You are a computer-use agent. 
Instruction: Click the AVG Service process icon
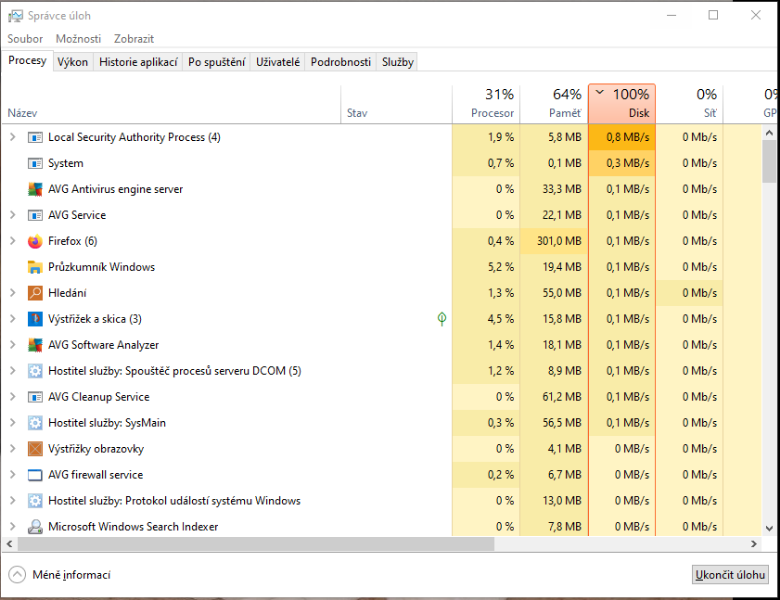point(35,215)
